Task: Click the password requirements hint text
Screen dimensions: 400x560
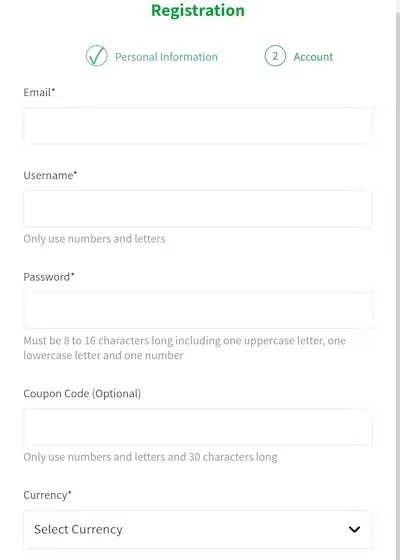Action: pyautogui.click(x=185, y=348)
